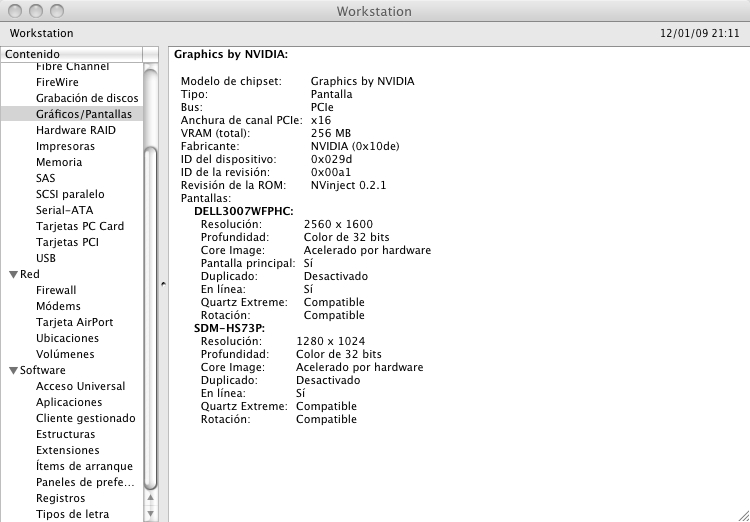
Task: Select SCSI paralelo entry
Action: click(70, 194)
